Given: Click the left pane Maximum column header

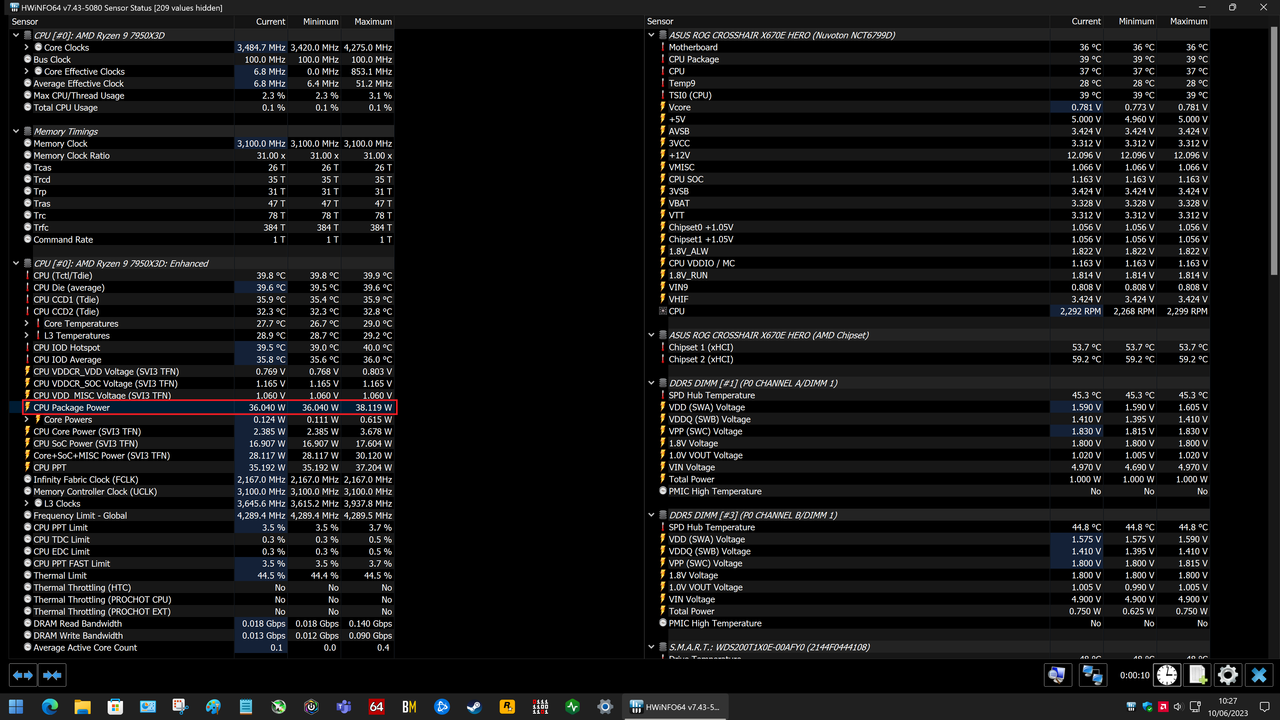Looking at the screenshot, I should click(x=368, y=21).
